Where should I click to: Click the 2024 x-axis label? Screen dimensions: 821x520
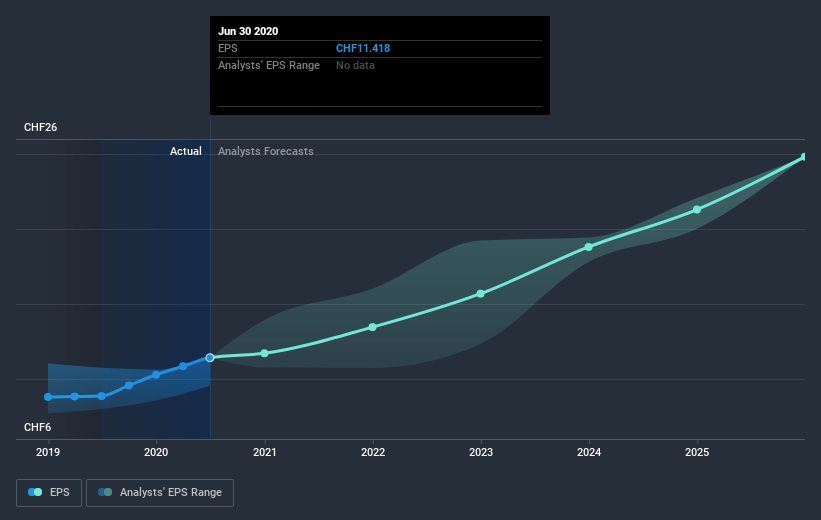589,452
